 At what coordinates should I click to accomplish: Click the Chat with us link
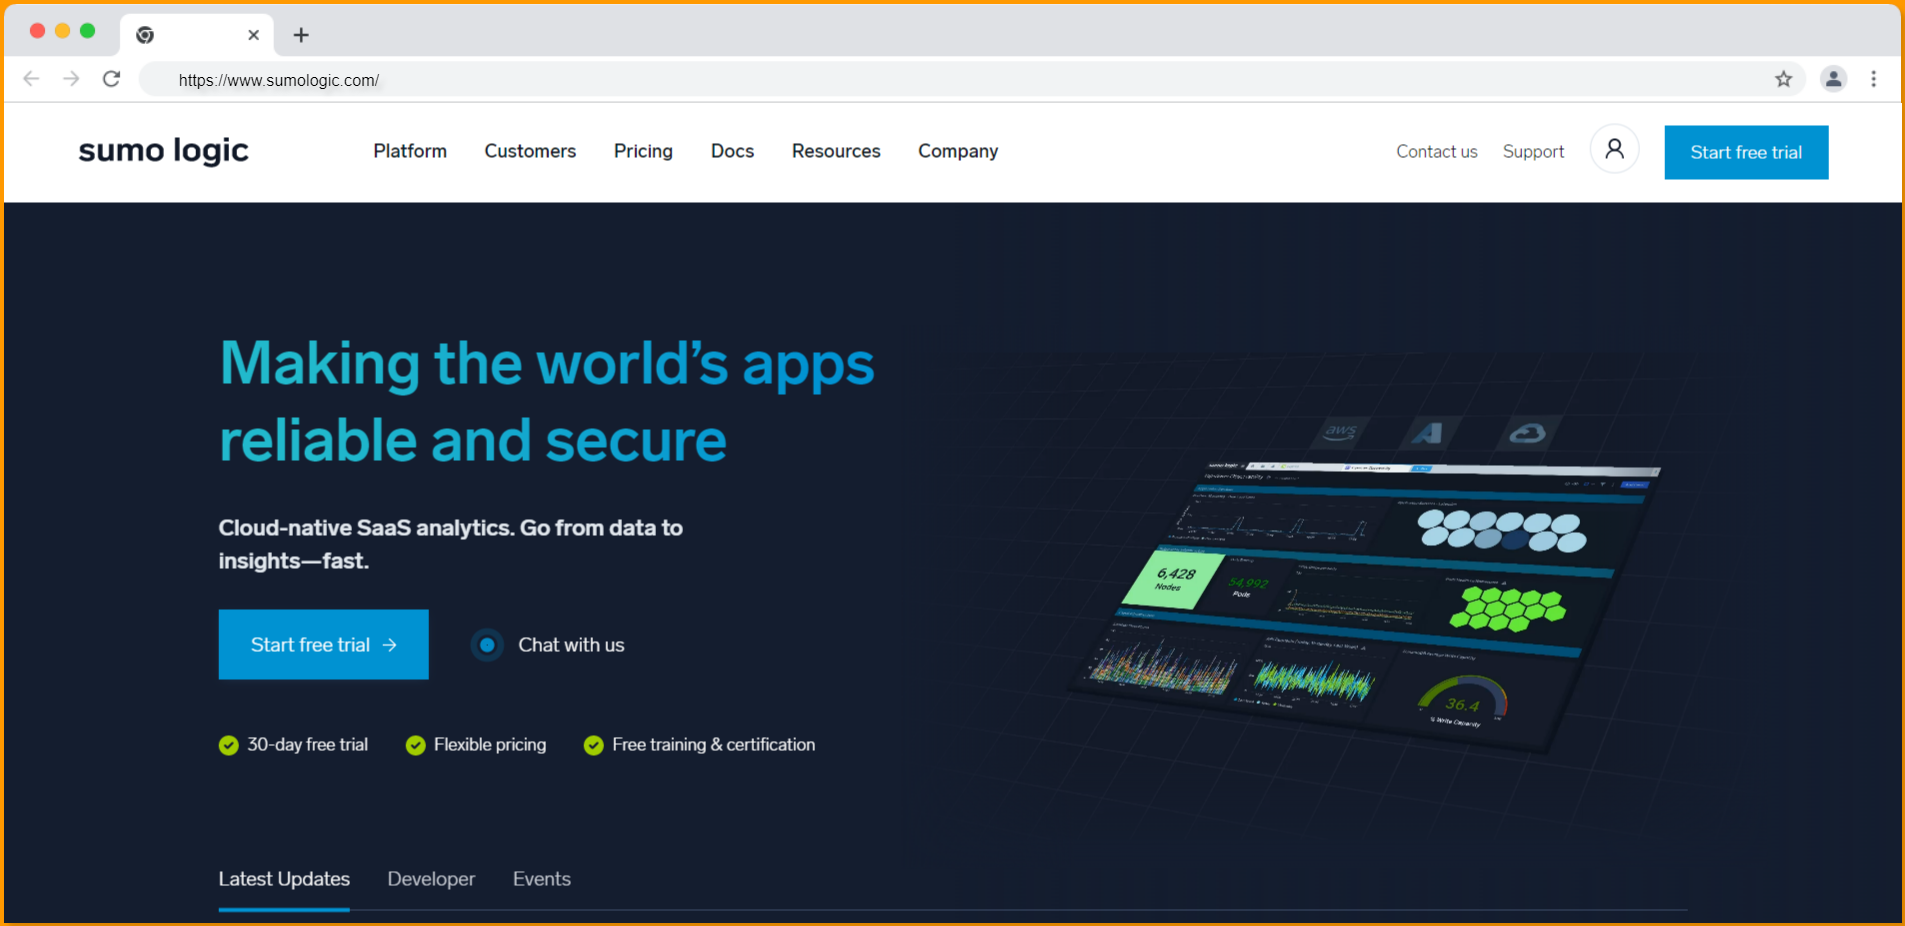[x=571, y=645]
